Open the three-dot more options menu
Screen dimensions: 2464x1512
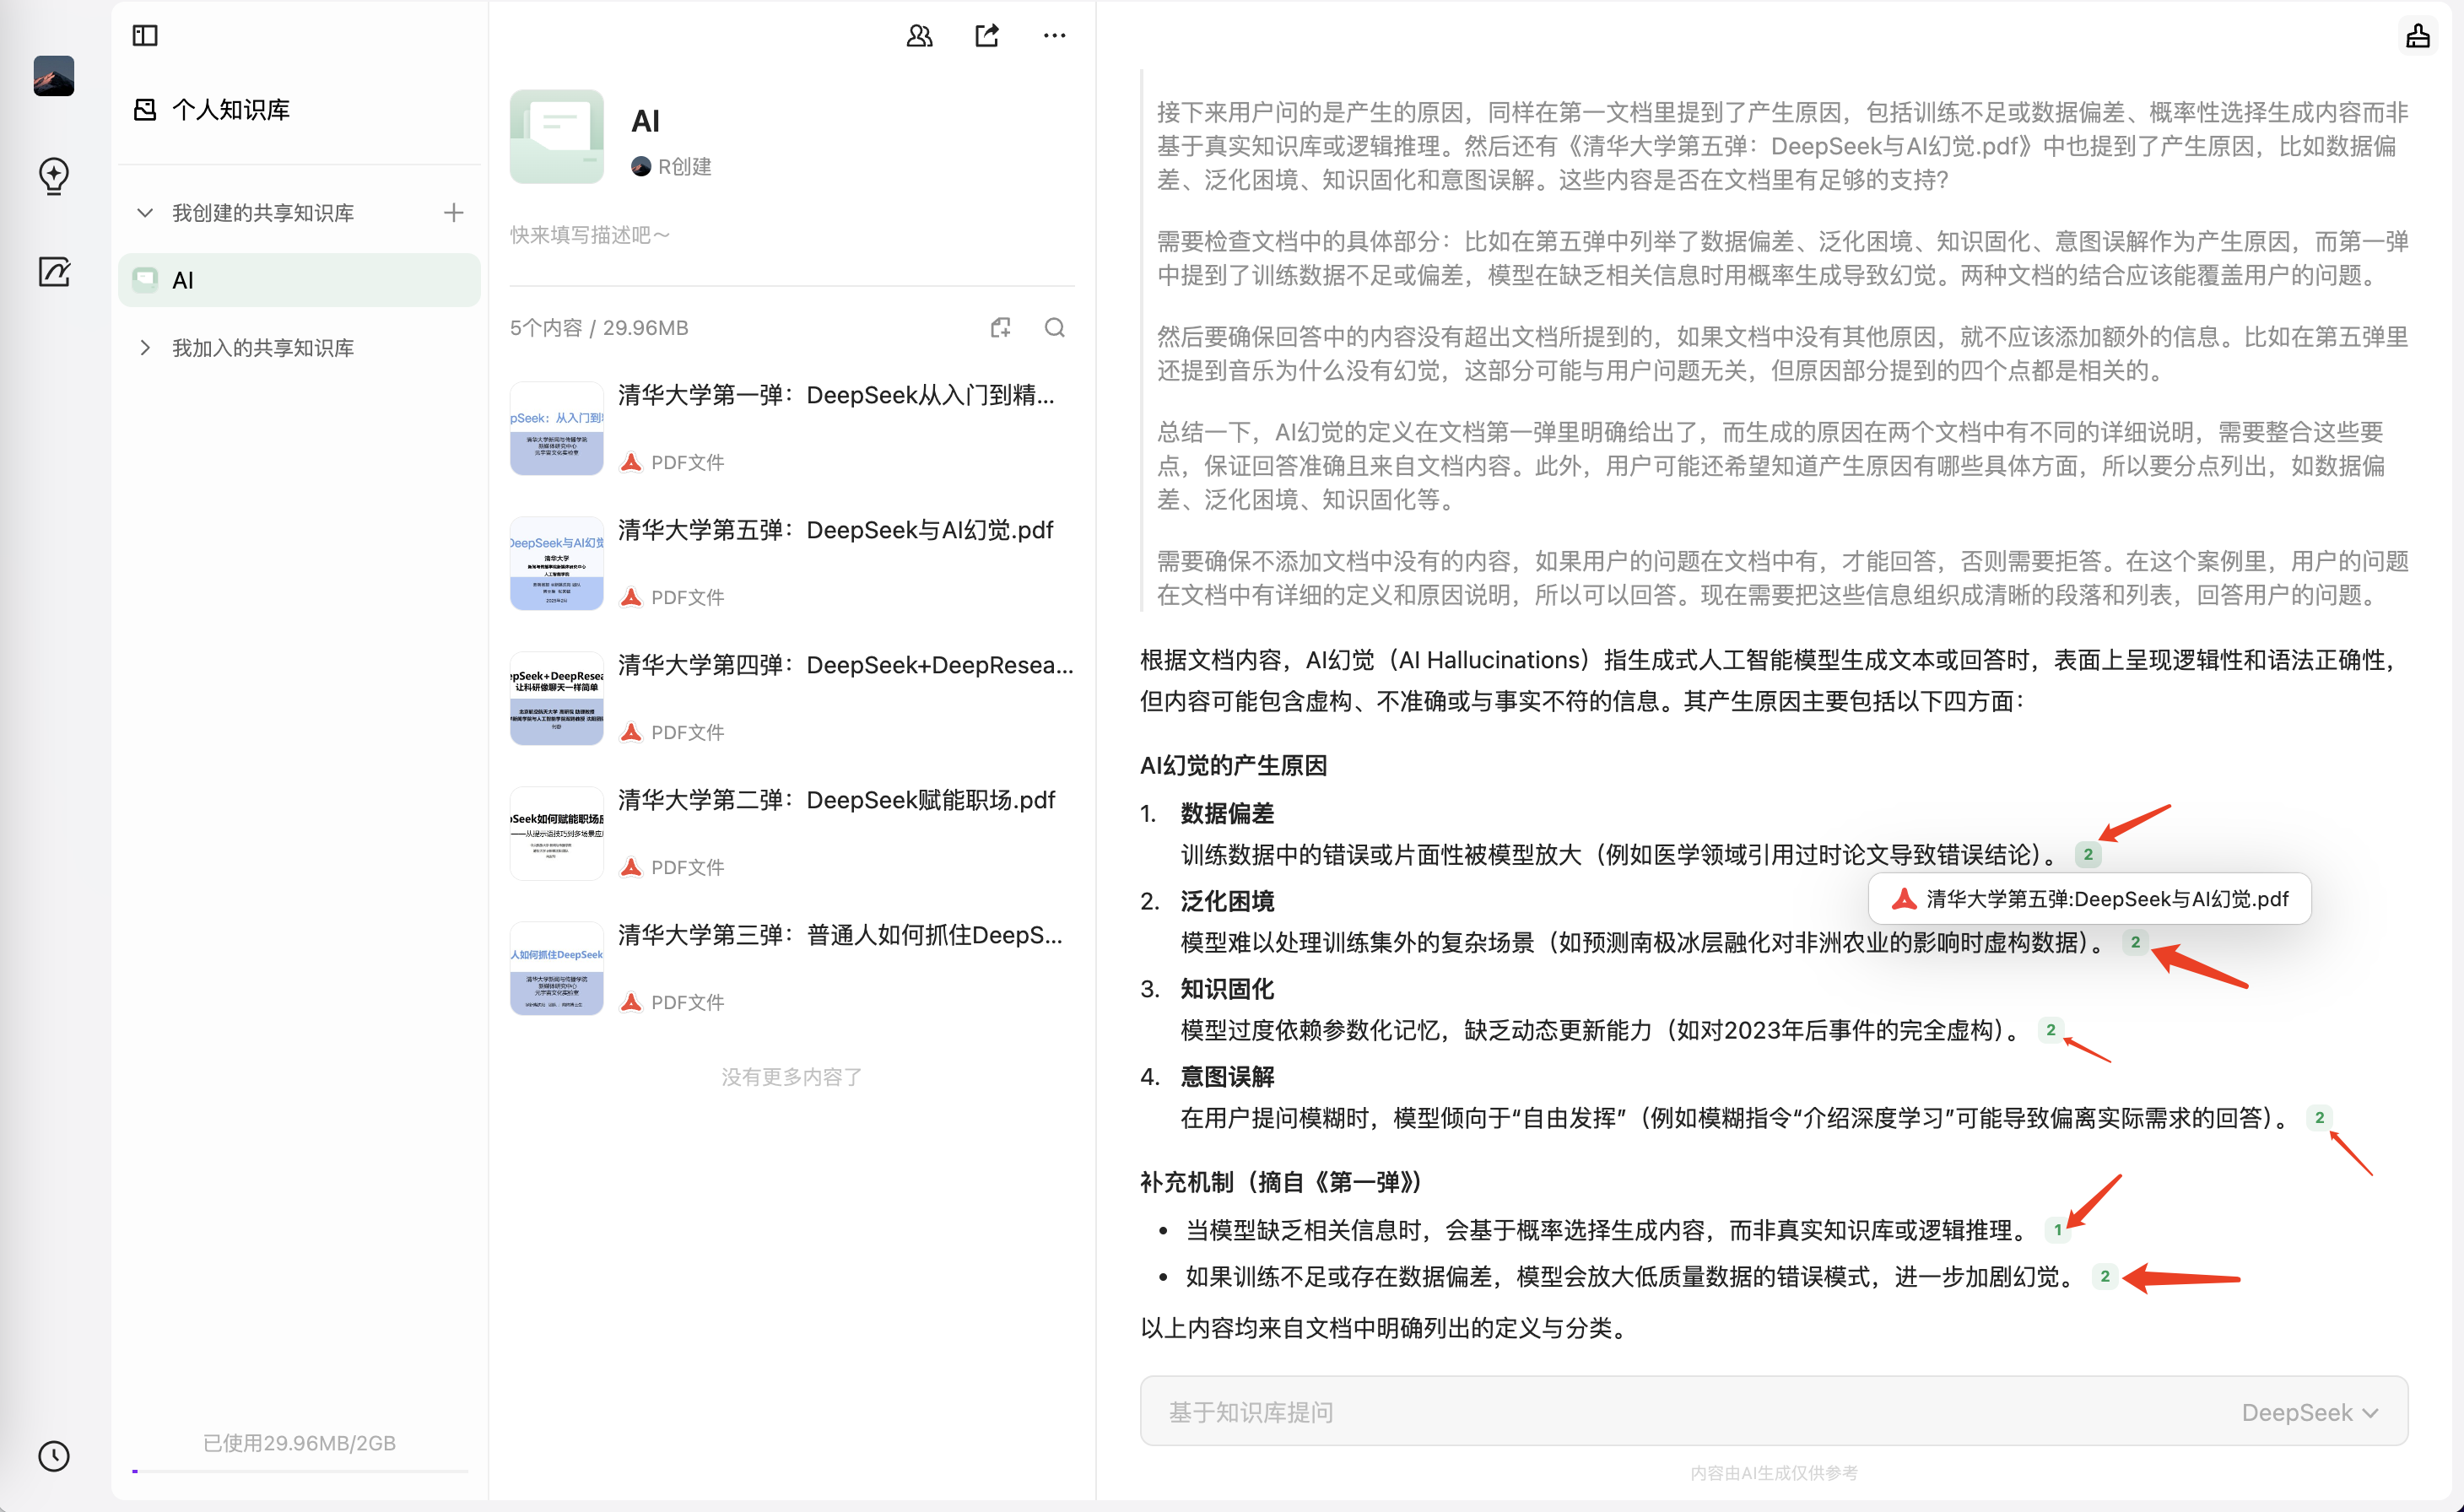click(1054, 36)
